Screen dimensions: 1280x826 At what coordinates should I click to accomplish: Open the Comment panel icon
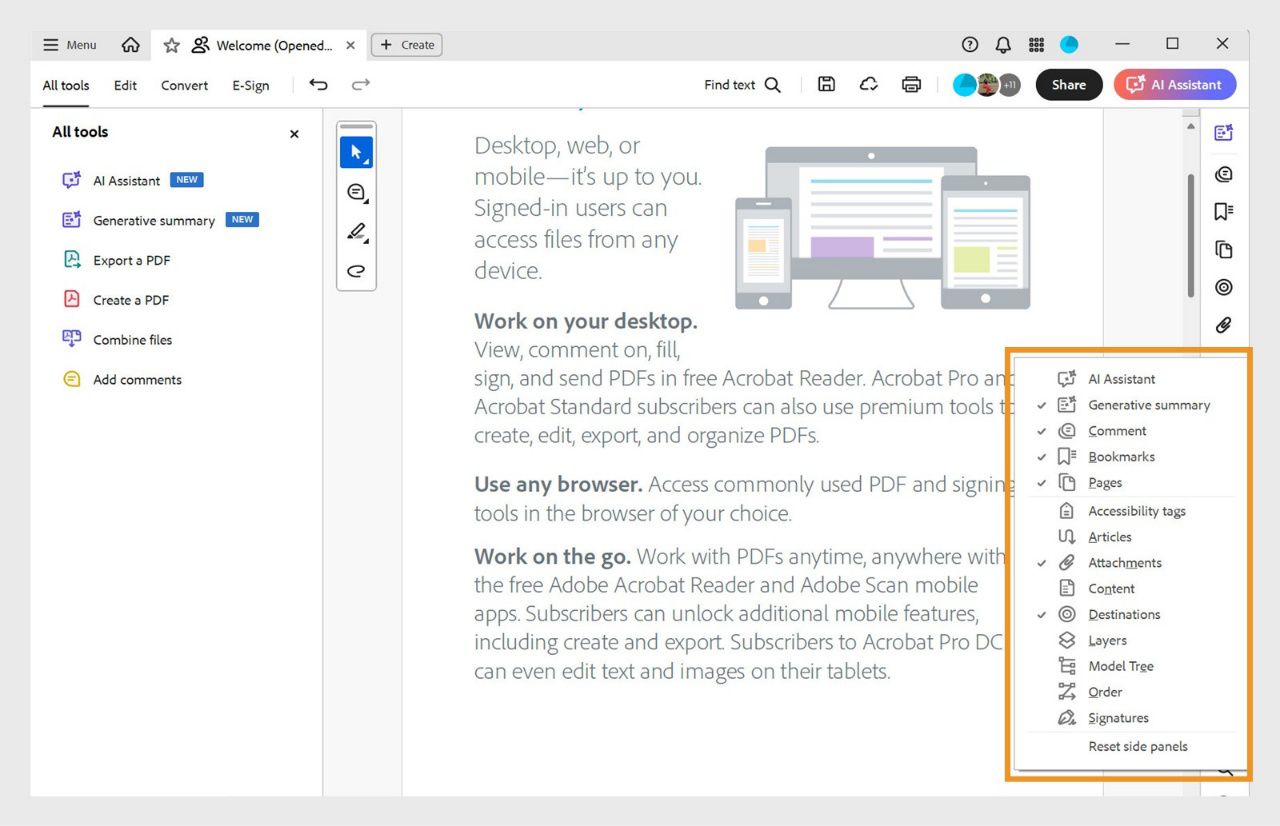[x=1223, y=174]
